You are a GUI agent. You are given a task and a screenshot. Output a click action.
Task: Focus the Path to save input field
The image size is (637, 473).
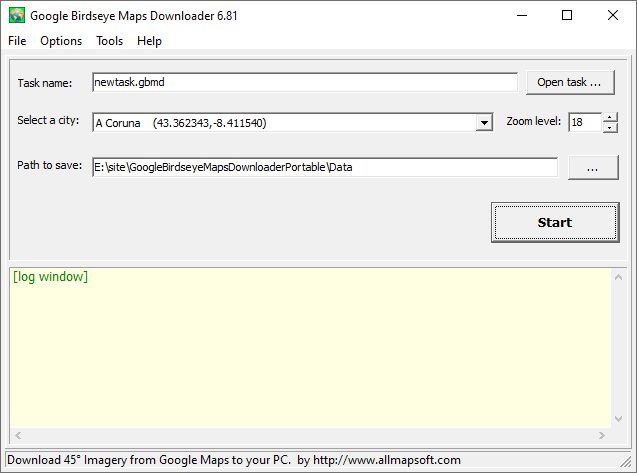pos(325,167)
